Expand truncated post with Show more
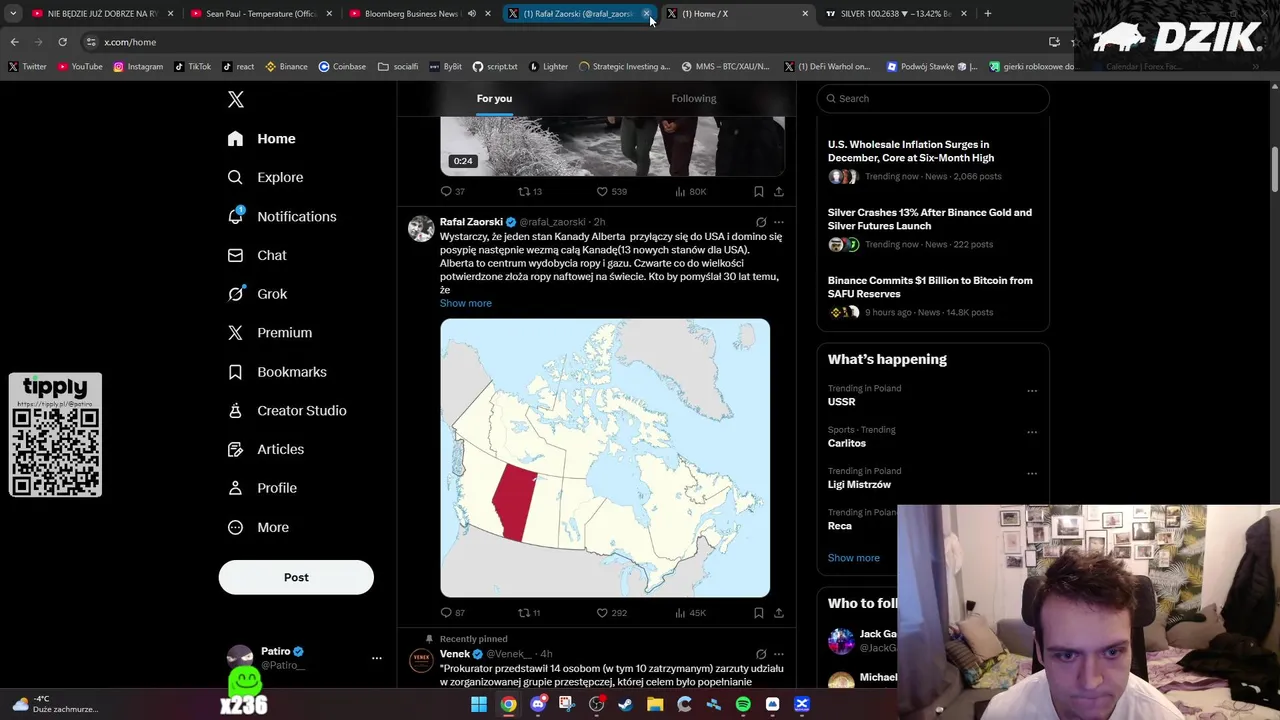 tap(465, 303)
